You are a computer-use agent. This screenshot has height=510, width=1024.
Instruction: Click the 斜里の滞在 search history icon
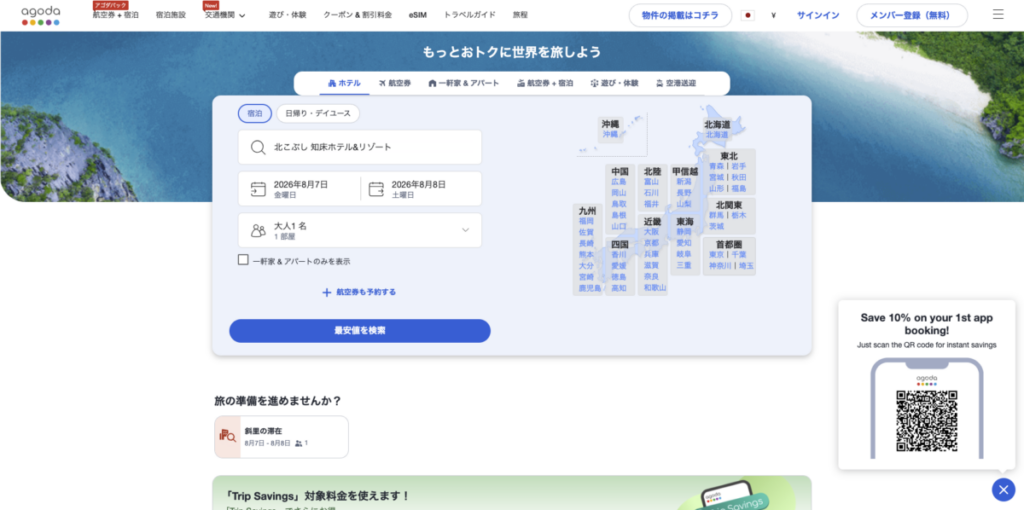point(228,437)
